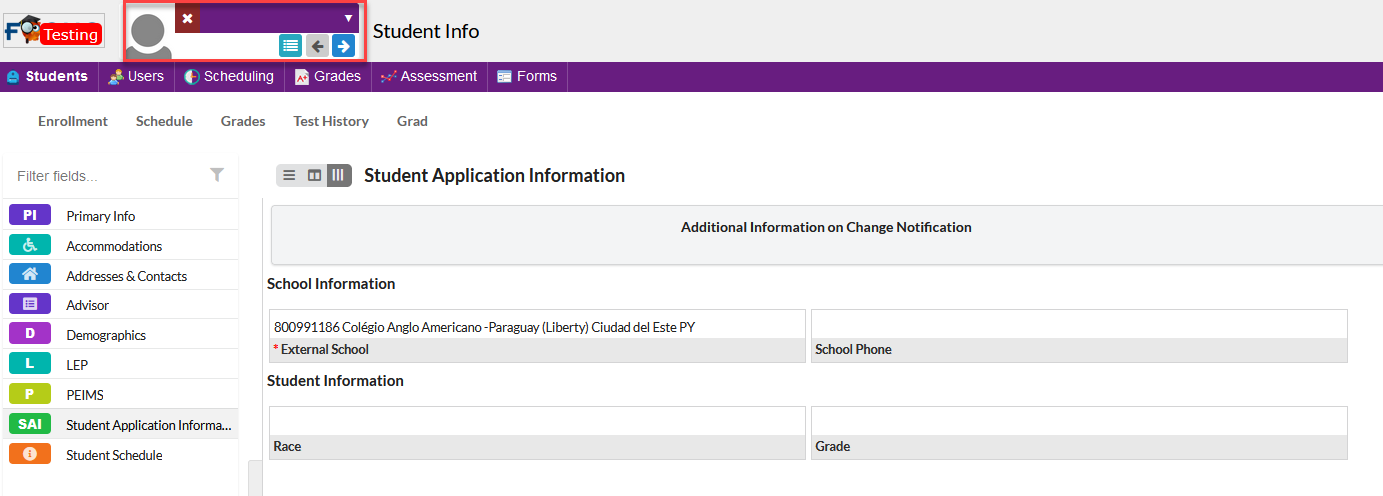Open Student Schedule category
Screen dimensions: 1383x496
(x=120, y=454)
